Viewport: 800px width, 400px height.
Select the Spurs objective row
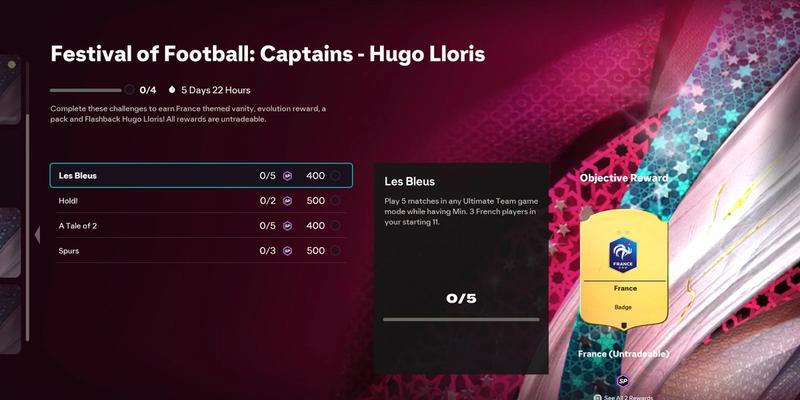click(x=201, y=251)
